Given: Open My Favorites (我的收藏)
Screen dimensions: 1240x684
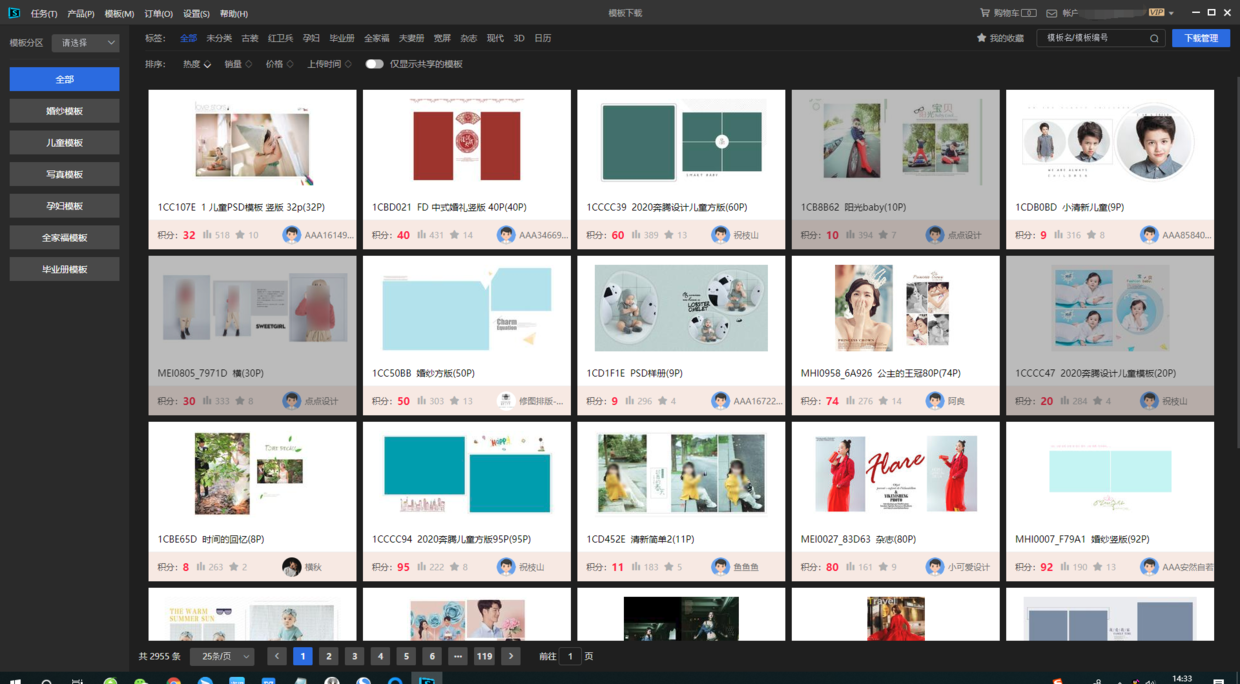Looking at the screenshot, I should 1000,38.
